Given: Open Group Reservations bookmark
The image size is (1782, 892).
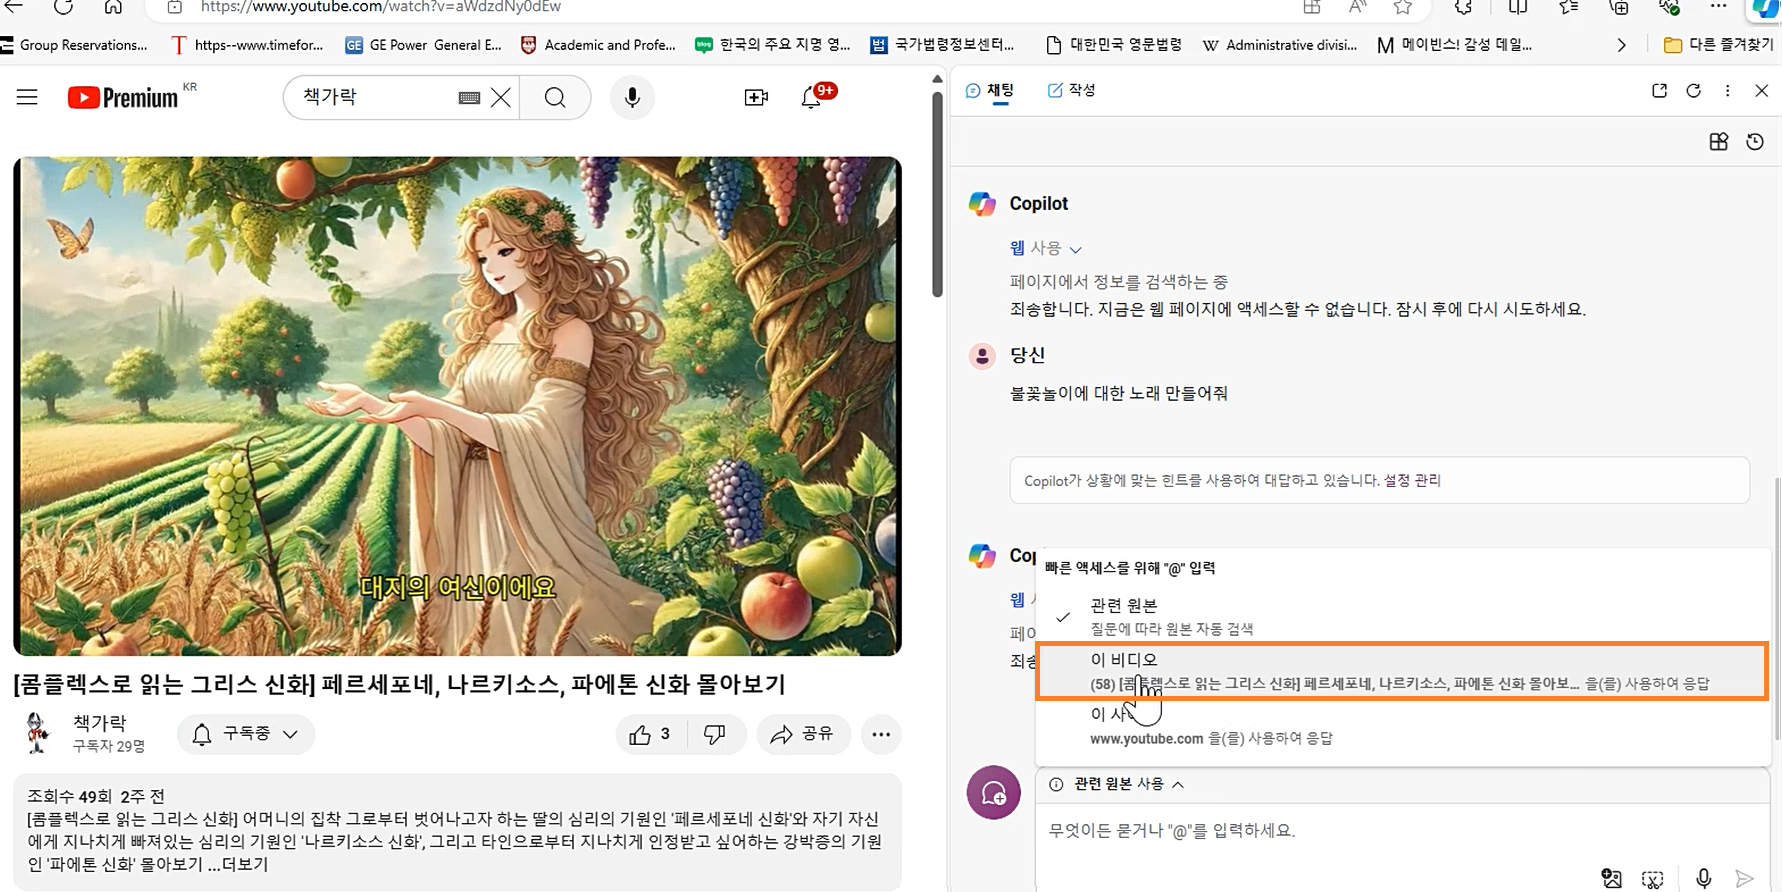Looking at the screenshot, I should pos(75,45).
